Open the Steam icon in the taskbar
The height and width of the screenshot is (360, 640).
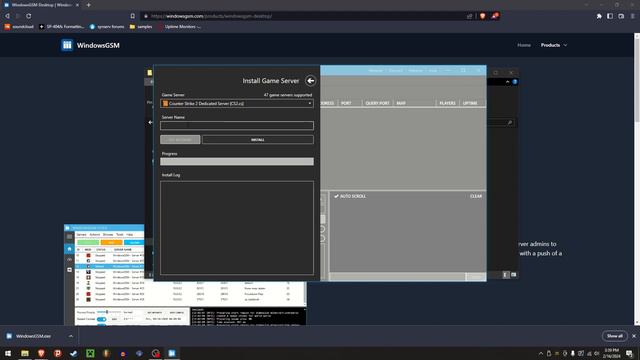point(73,353)
